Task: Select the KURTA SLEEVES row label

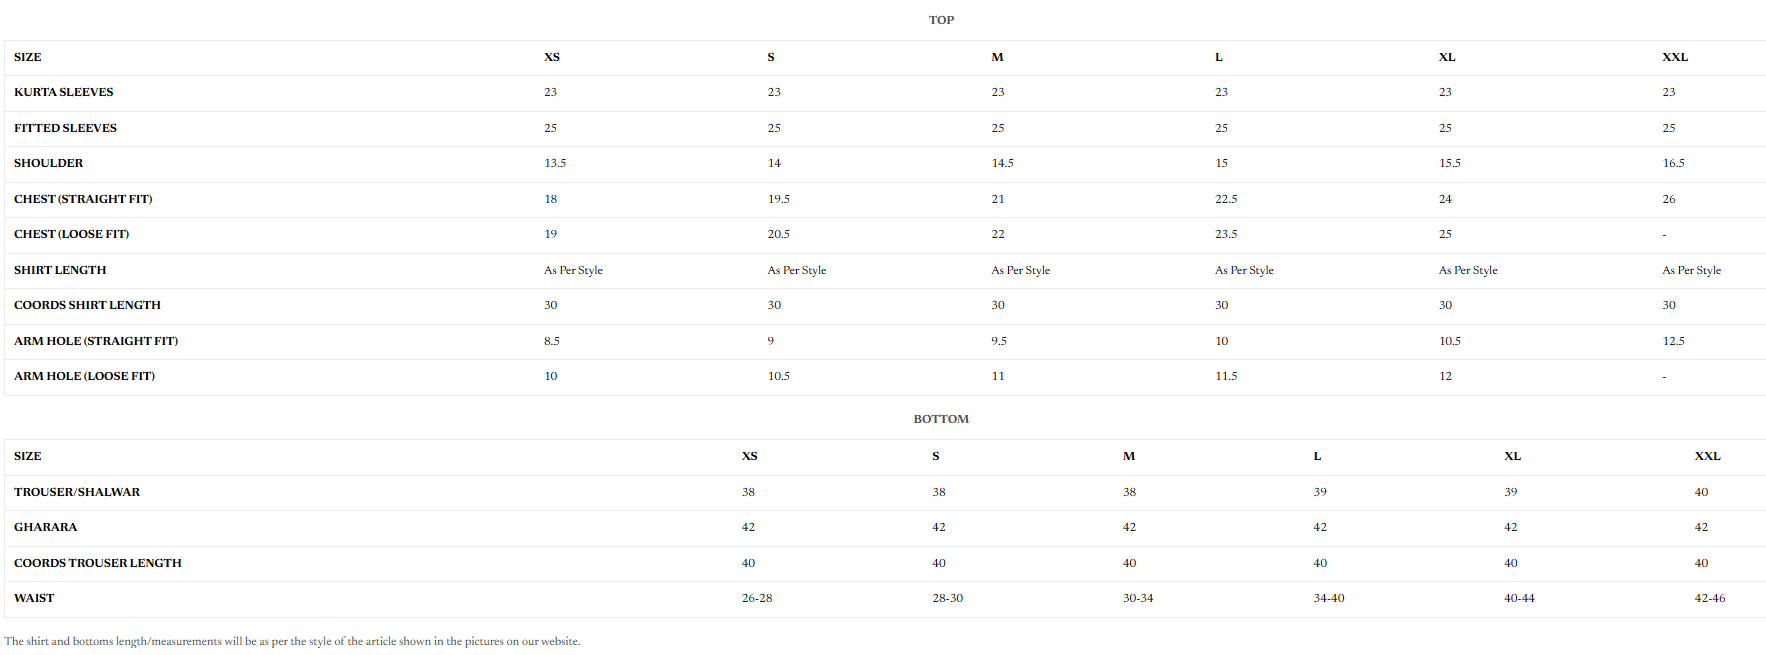Action: click(64, 92)
